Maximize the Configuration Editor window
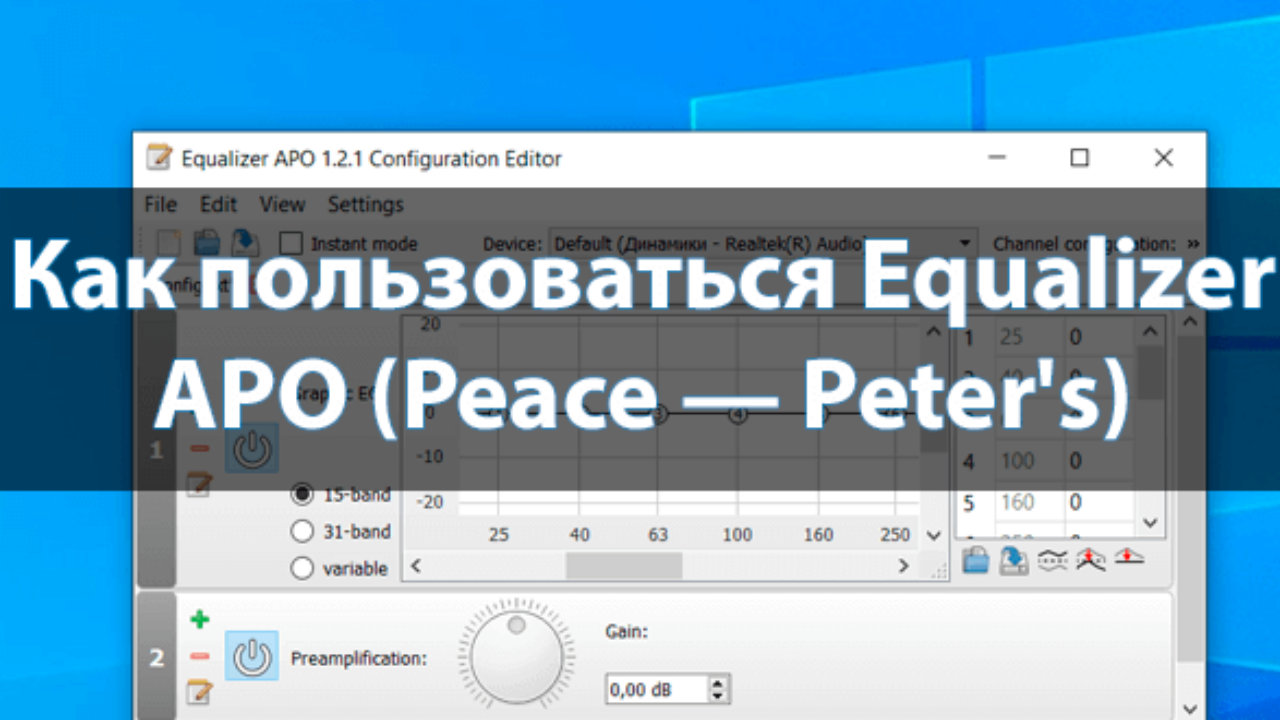This screenshot has height=720, width=1280. 1079,158
